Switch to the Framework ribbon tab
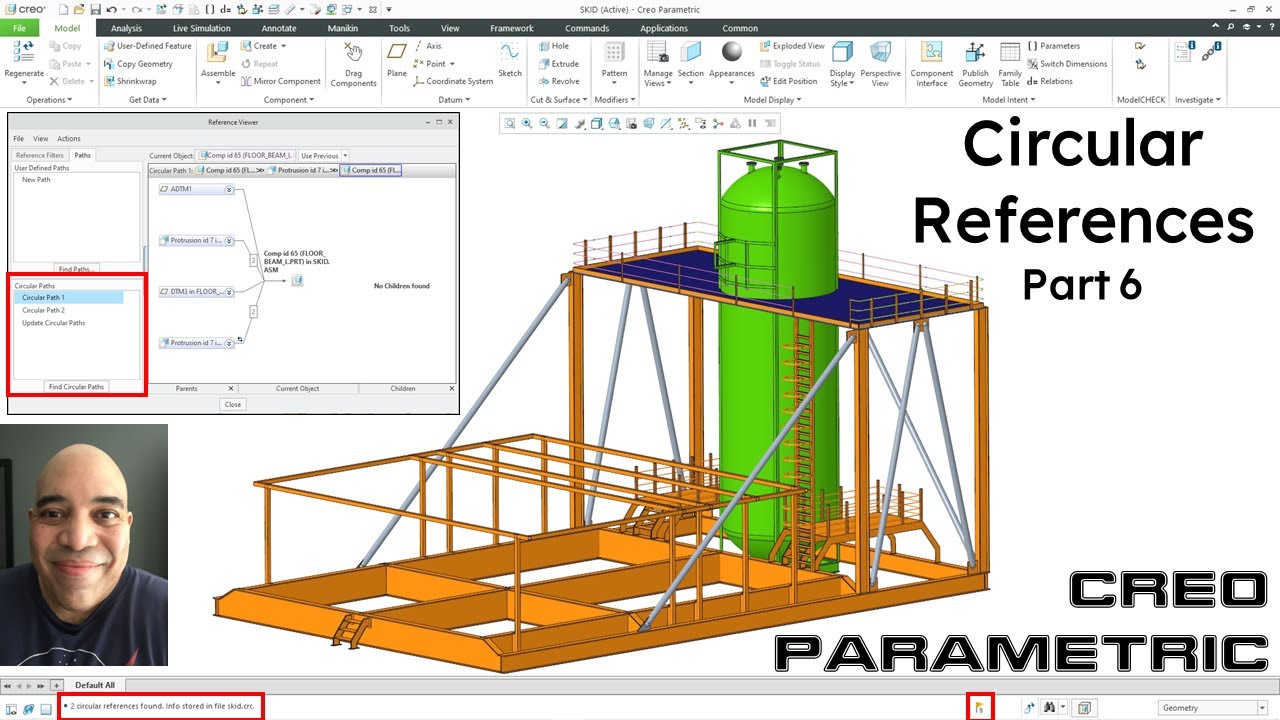Screen dimensions: 1280x720 [x=512, y=28]
